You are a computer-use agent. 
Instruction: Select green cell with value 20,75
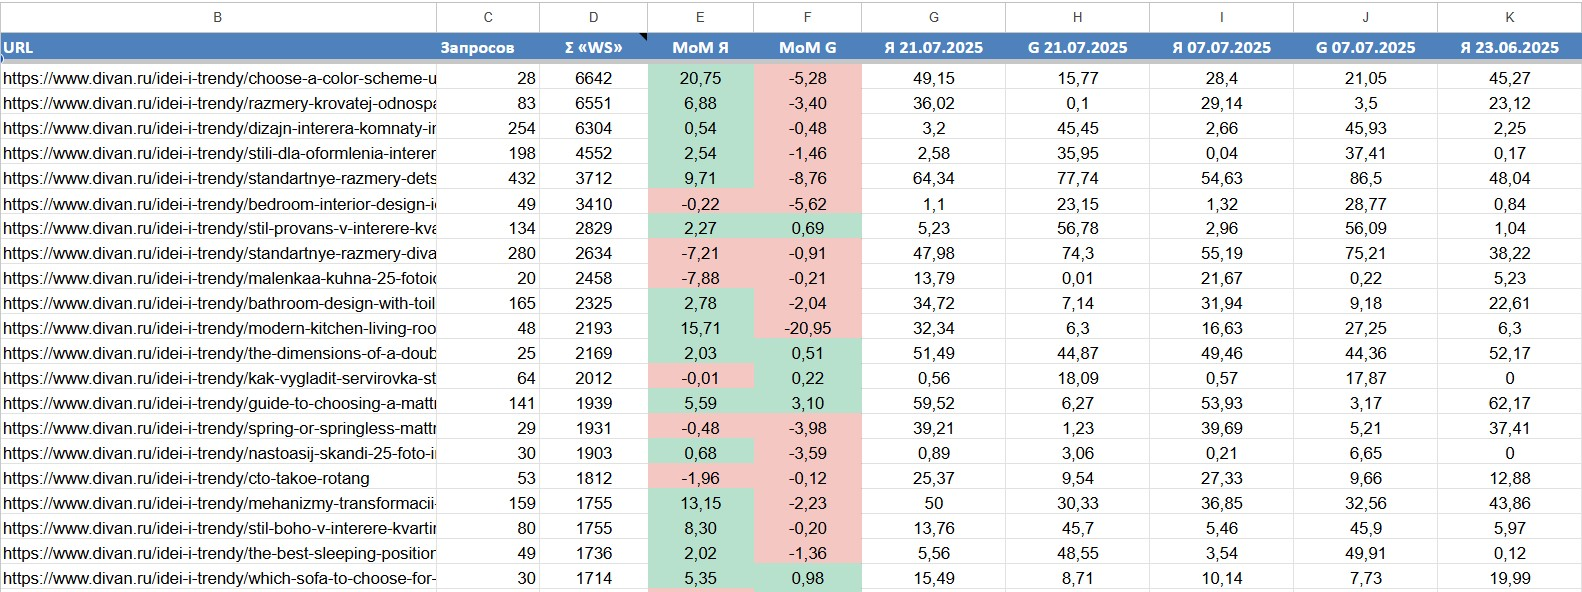tap(700, 78)
